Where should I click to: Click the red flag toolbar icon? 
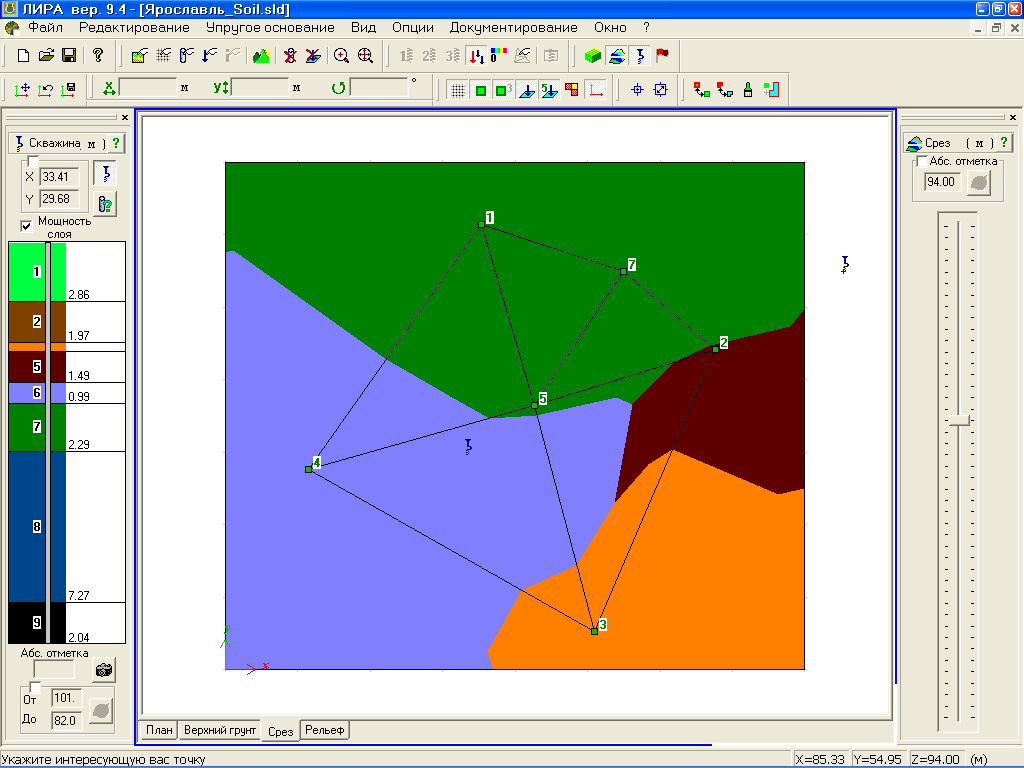pos(662,56)
